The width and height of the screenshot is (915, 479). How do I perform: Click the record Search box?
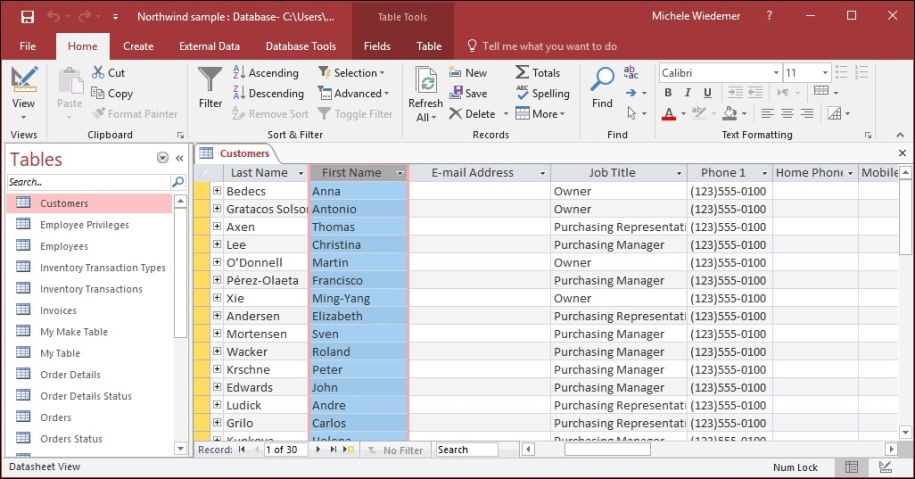click(x=467, y=450)
